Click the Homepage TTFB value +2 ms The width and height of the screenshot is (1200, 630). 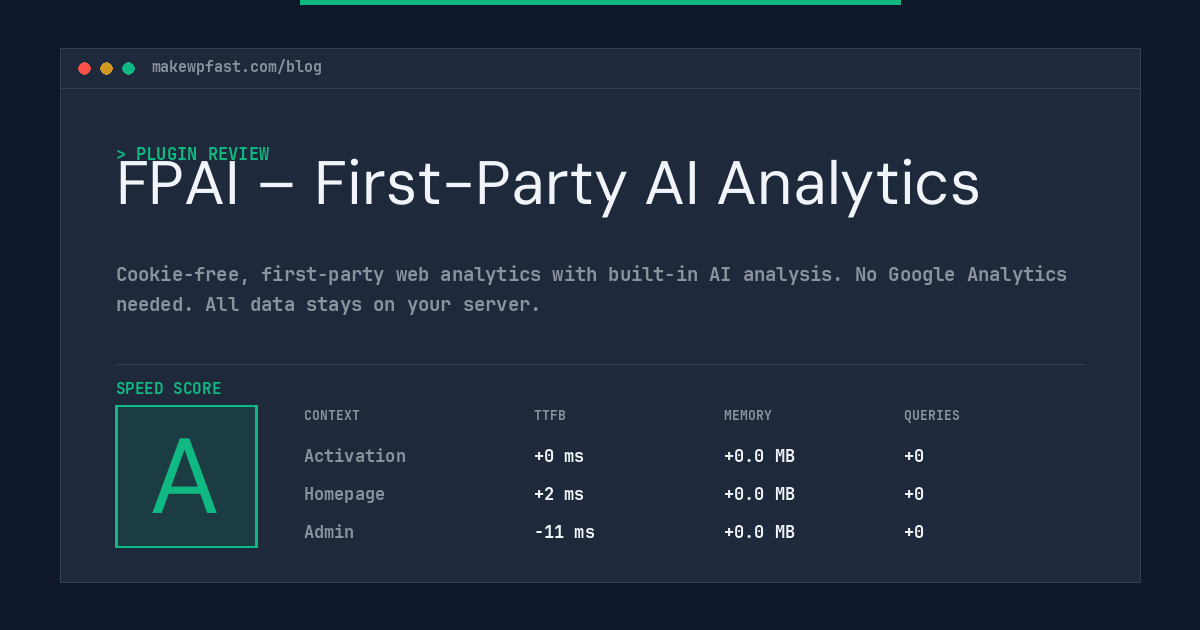(559, 494)
